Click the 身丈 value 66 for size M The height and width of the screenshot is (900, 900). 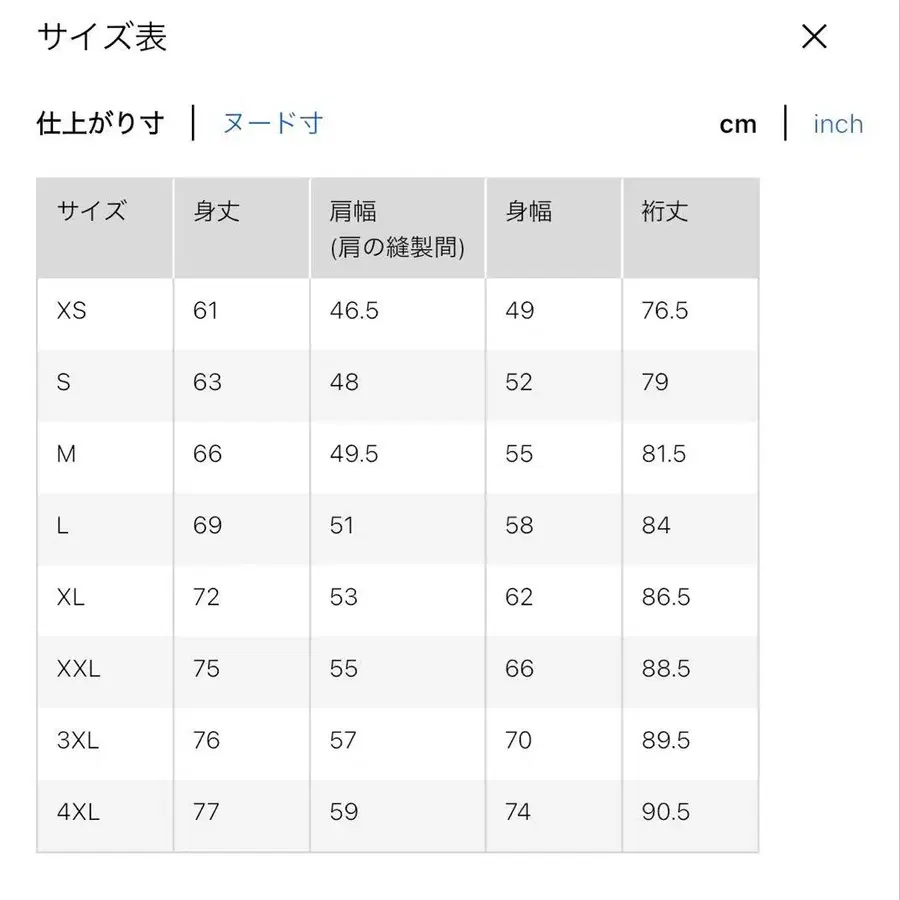(206, 455)
